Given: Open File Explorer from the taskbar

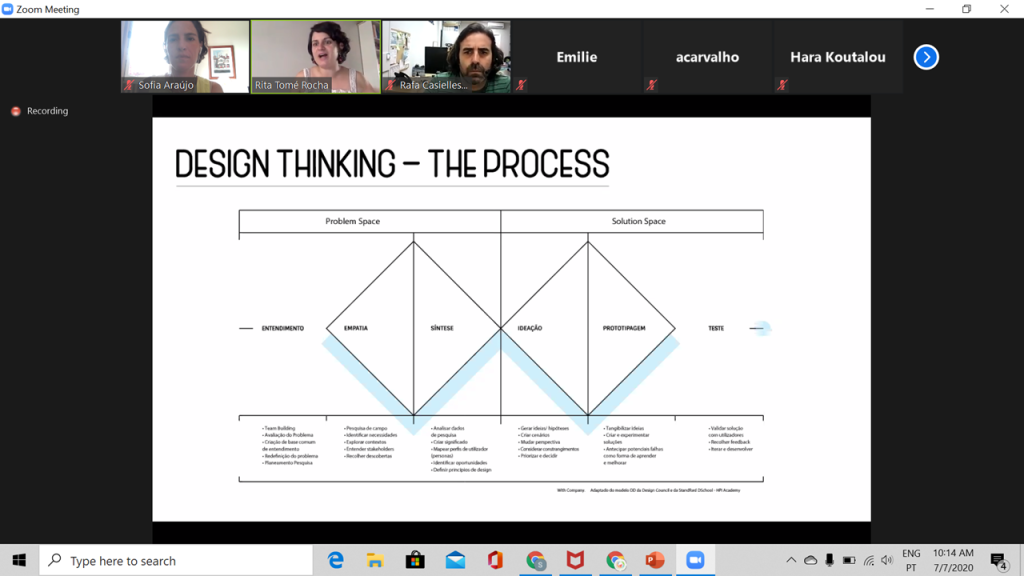Looking at the screenshot, I should [x=375, y=560].
